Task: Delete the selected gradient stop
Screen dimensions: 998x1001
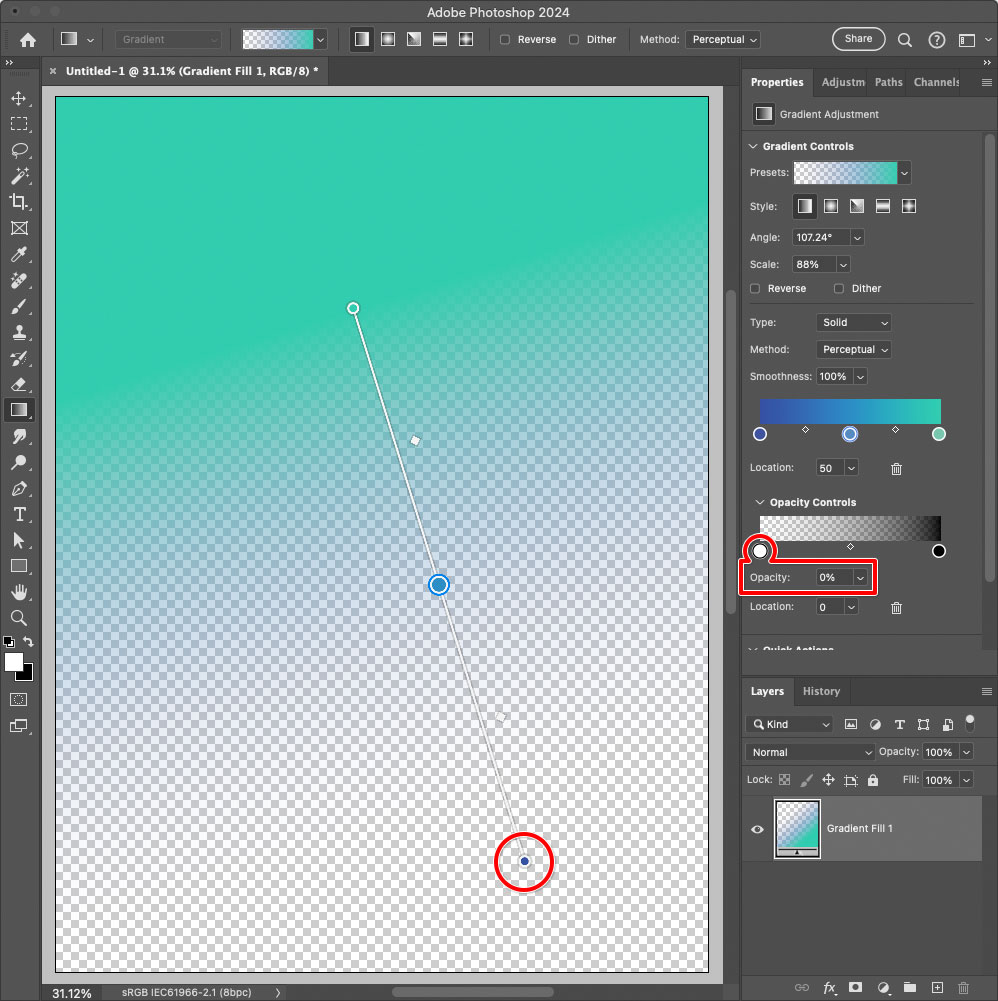Action: (896, 469)
